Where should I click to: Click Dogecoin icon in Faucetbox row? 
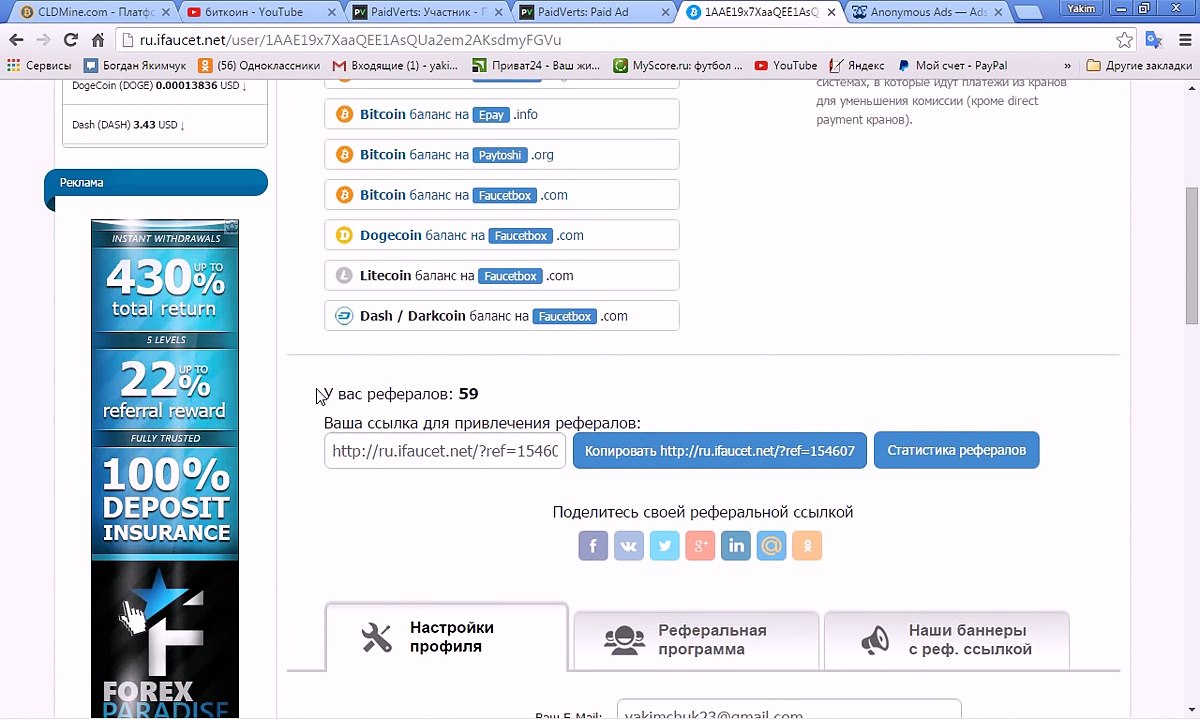pyautogui.click(x=344, y=235)
